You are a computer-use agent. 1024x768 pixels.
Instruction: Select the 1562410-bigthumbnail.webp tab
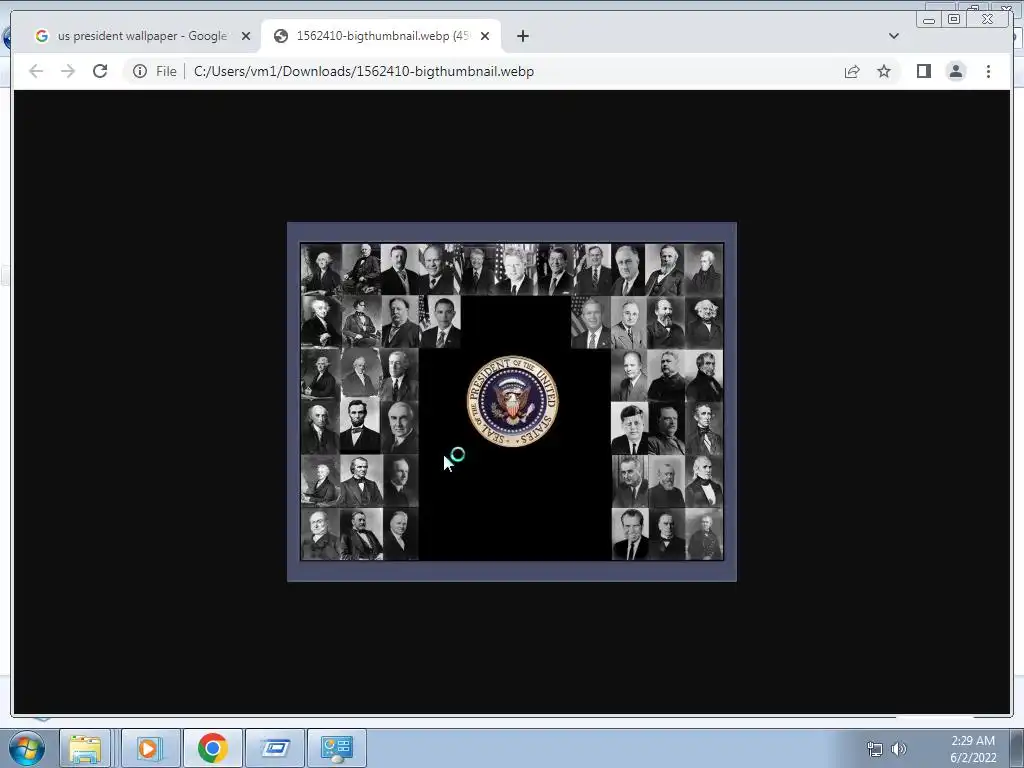[x=383, y=36]
